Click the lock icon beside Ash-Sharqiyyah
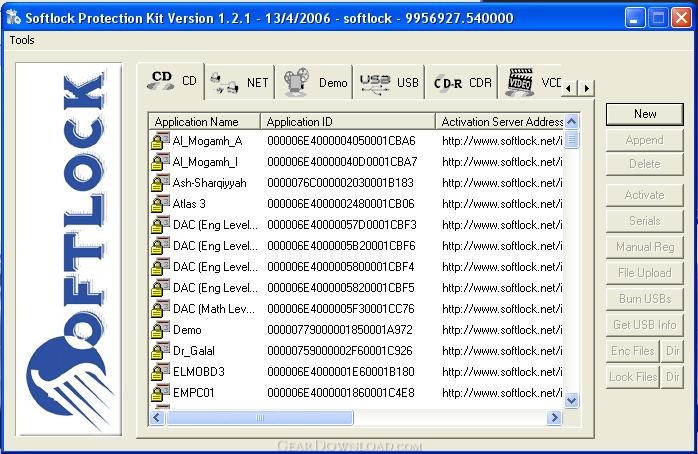 point(160,182)
